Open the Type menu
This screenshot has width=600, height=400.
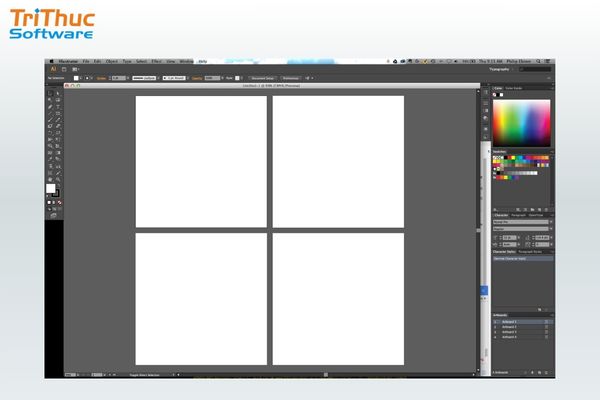[x=127, y=61]
